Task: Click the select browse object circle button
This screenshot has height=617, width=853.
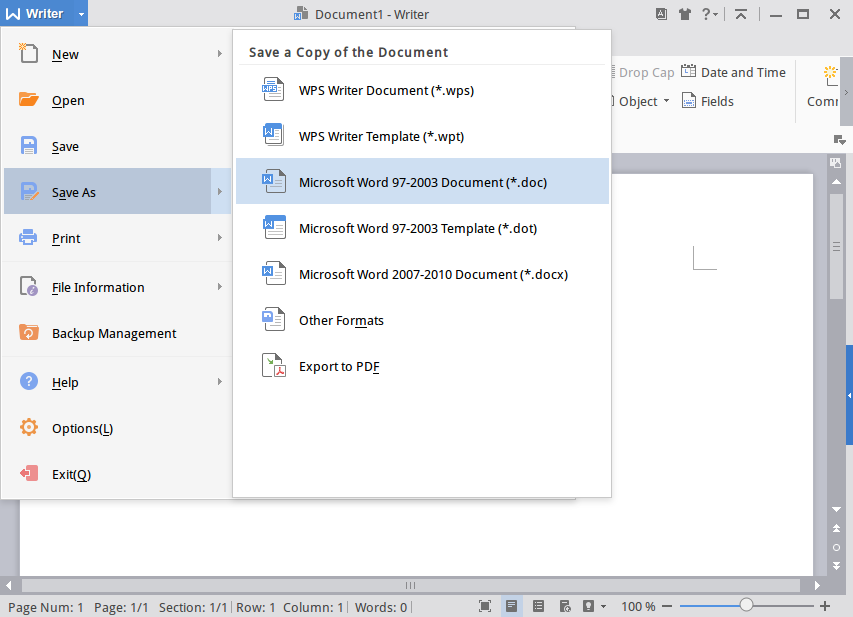Action: (837, 547)
